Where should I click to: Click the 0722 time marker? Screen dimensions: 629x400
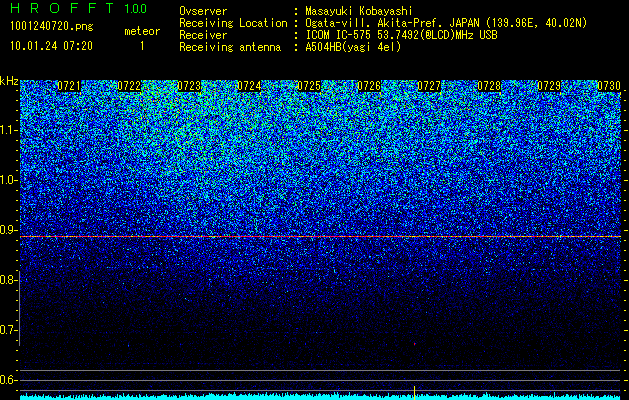129,86
